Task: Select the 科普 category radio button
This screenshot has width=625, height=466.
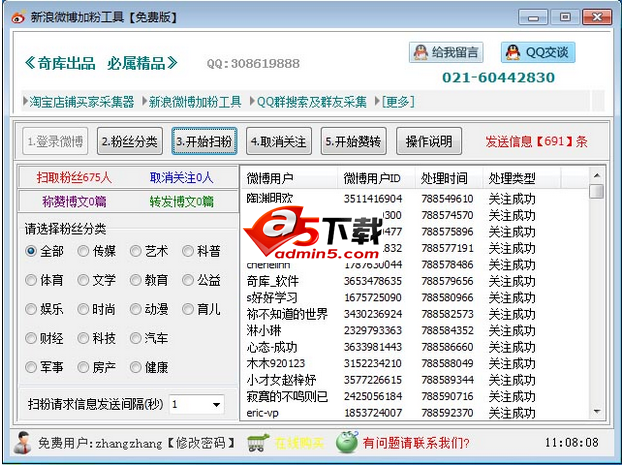Action: click(x=188, y=251)
